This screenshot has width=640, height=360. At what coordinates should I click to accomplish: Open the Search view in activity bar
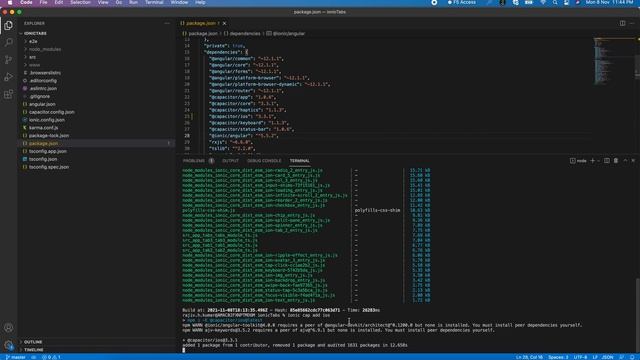[x=9, y=42]
